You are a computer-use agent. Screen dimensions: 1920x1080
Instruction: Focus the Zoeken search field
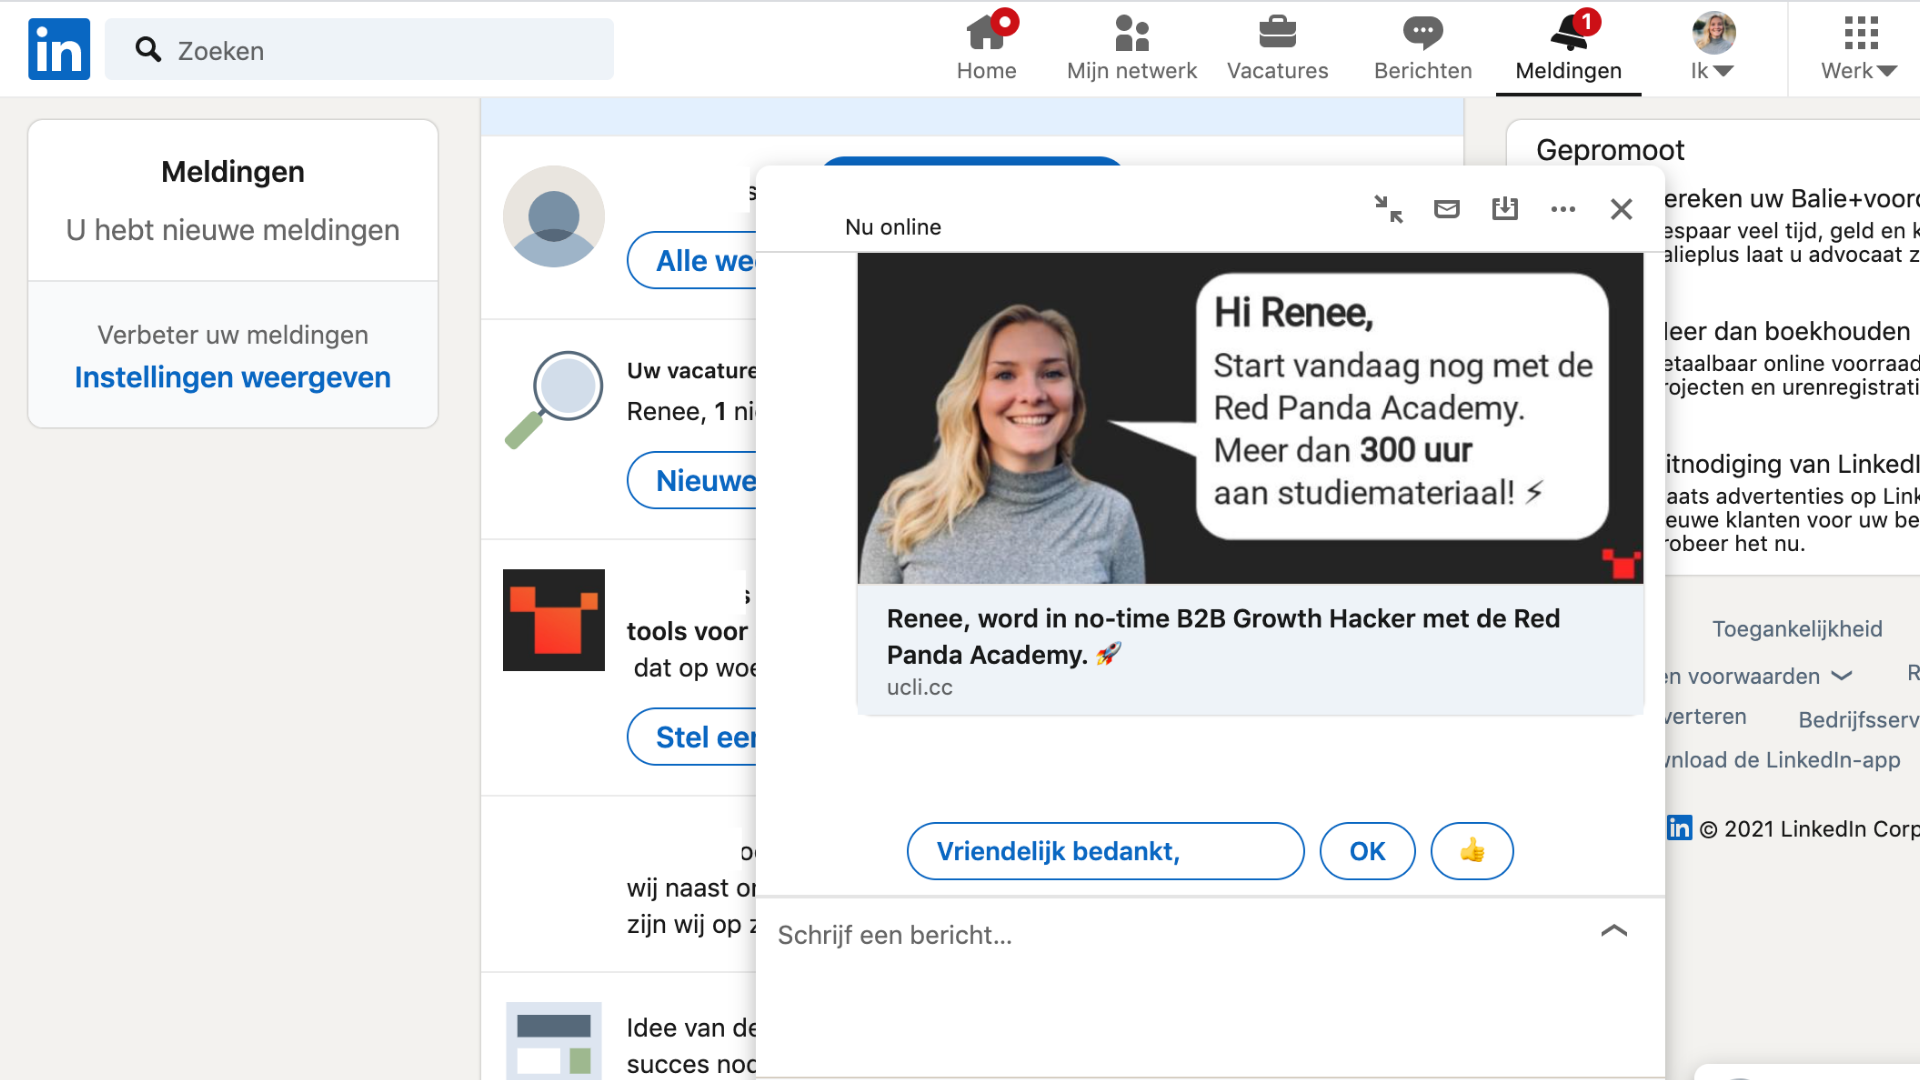point(359,49)
